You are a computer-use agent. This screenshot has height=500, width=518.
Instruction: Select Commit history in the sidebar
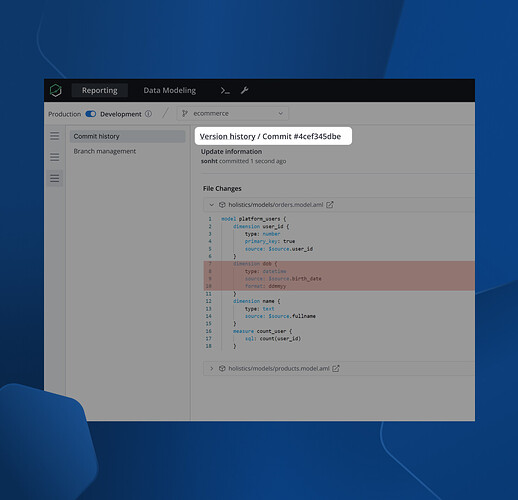pyautogui.click(x=127, y=136)
